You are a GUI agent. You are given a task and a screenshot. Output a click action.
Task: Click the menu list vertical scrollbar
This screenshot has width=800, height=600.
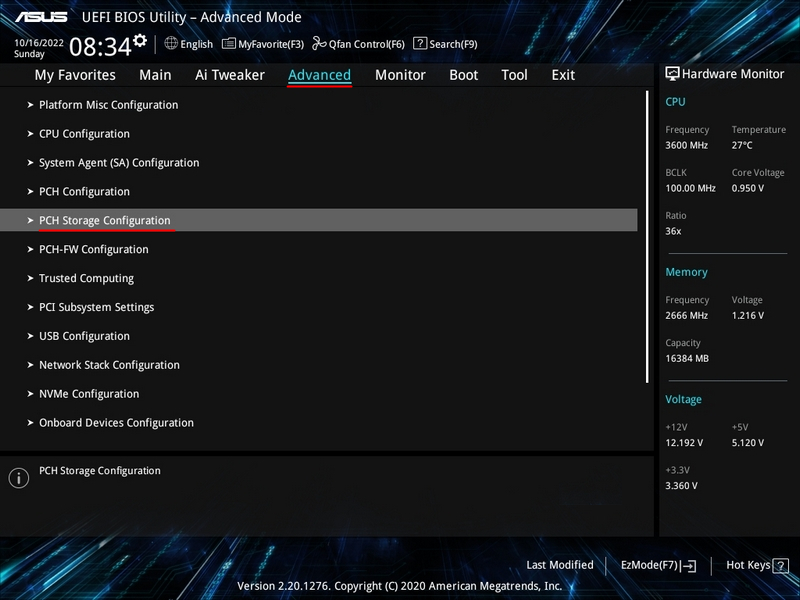pos(647,236)
